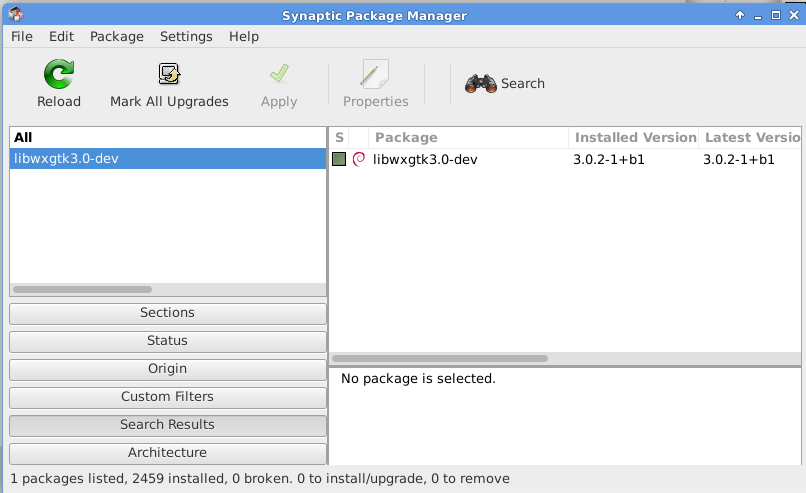Click the Synaptic app icon in the title bar
The height and width of the screenshot is (493, 806).
tap(16, 15)
